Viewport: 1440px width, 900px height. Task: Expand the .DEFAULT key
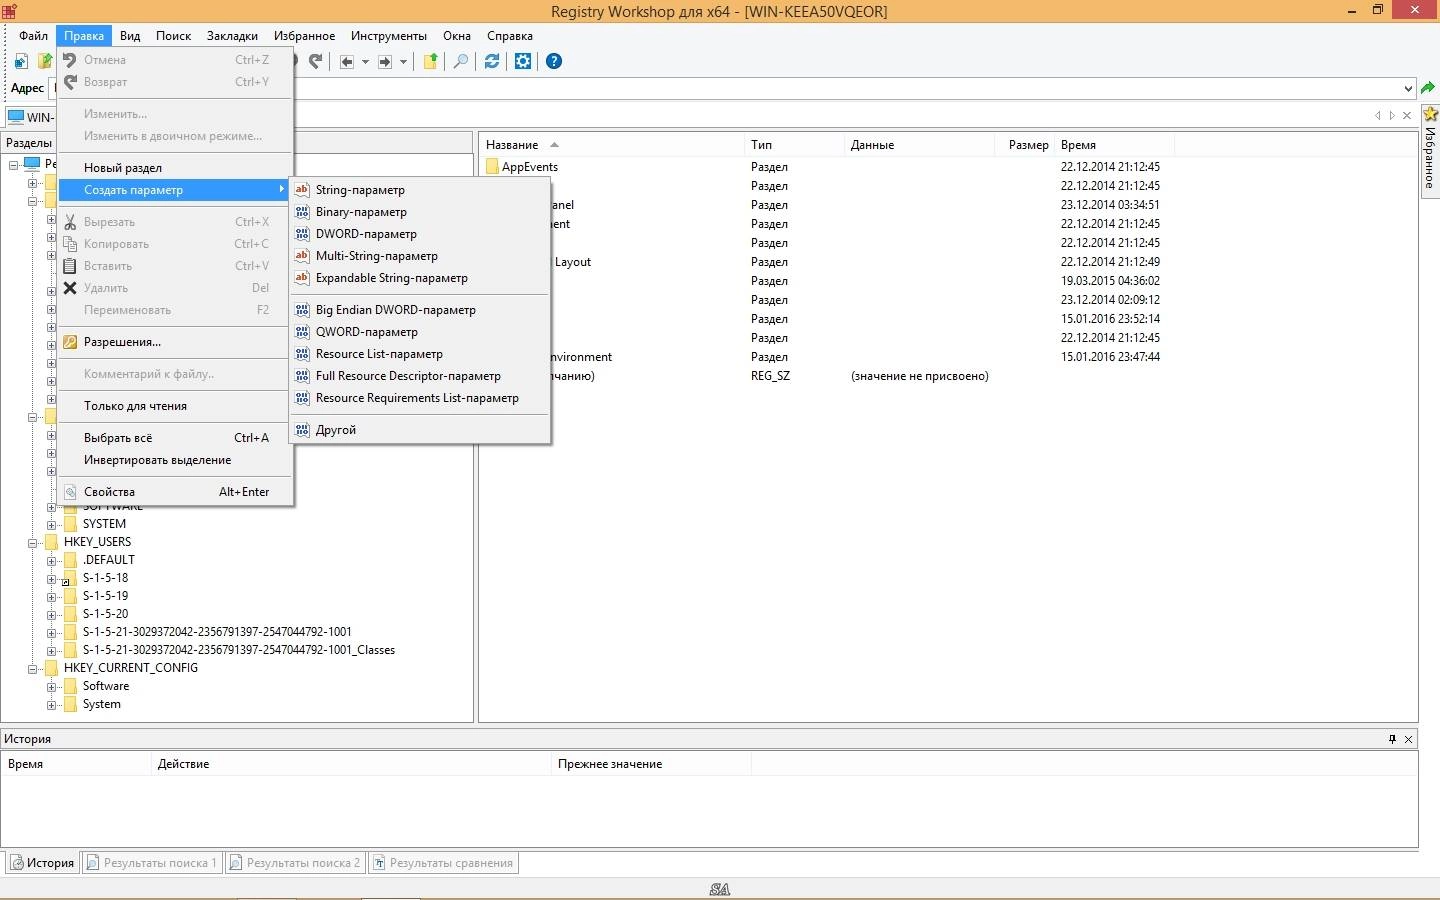click(52, 561)
